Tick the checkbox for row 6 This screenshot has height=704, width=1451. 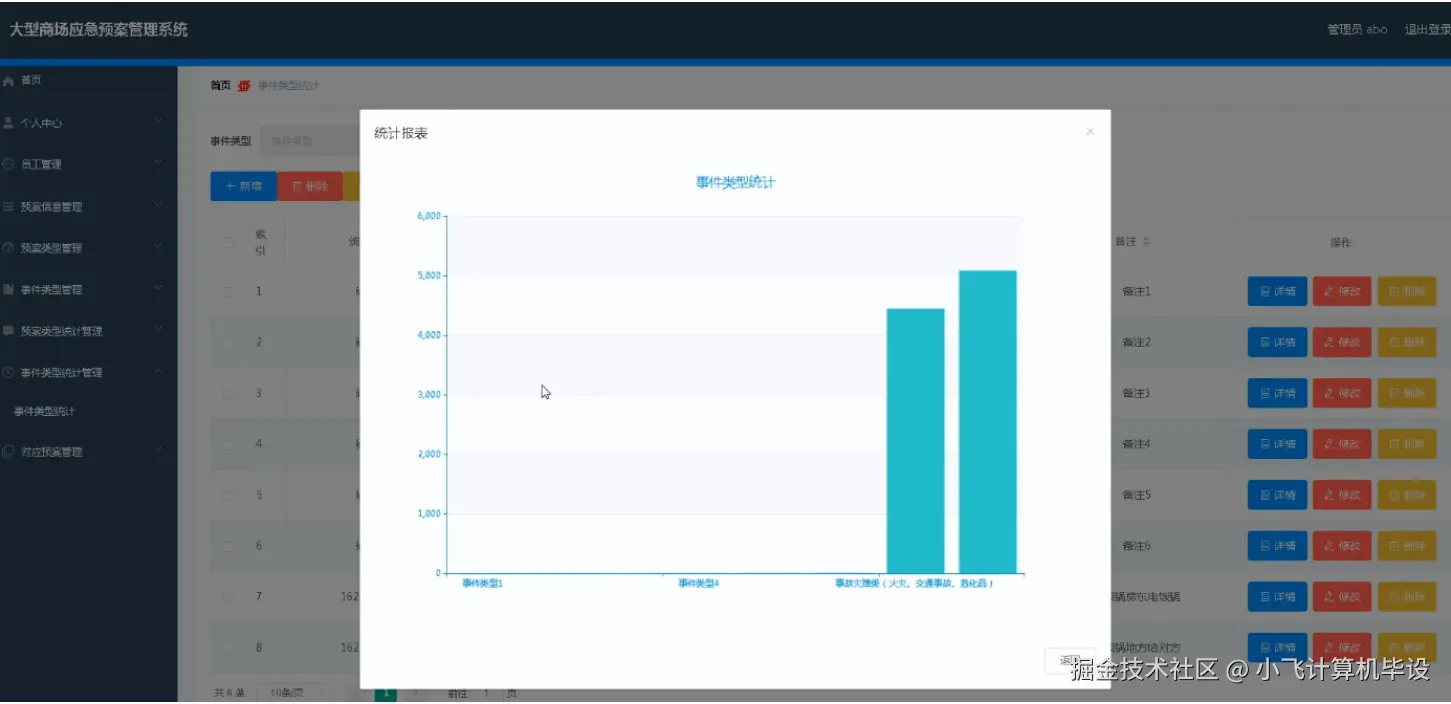coord(228,546)
